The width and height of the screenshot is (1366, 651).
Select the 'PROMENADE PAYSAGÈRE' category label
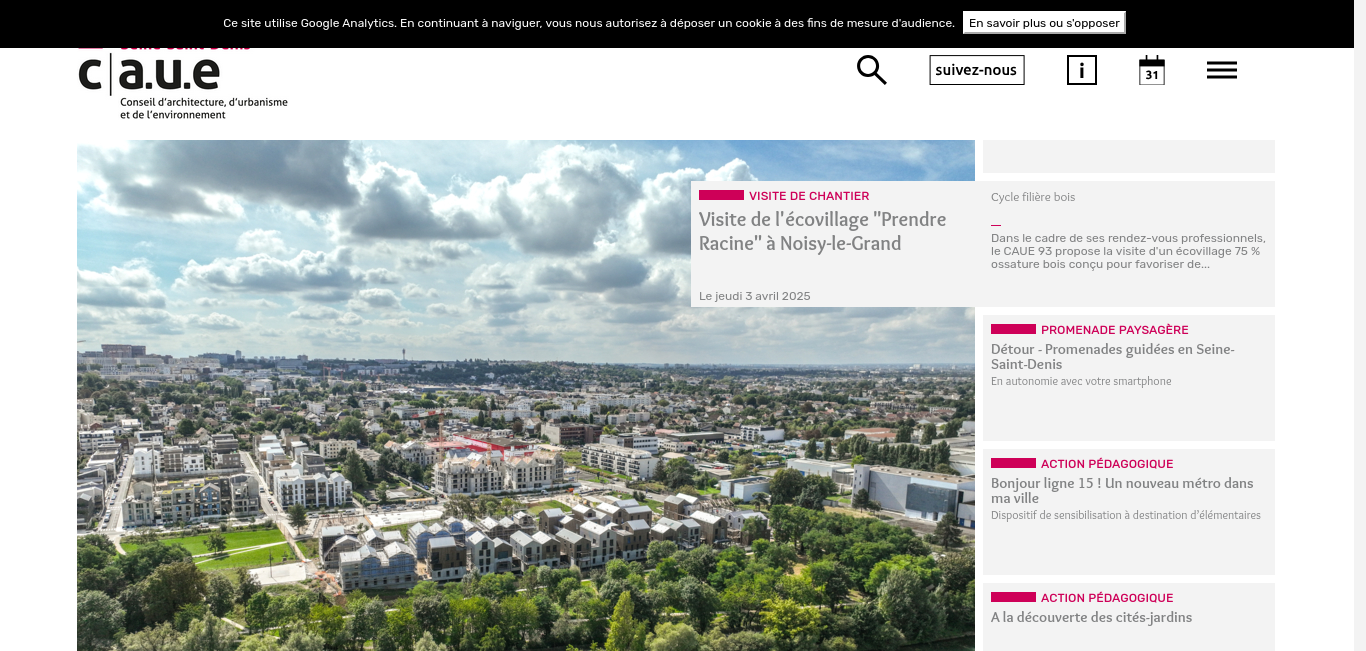point(1114,330)
